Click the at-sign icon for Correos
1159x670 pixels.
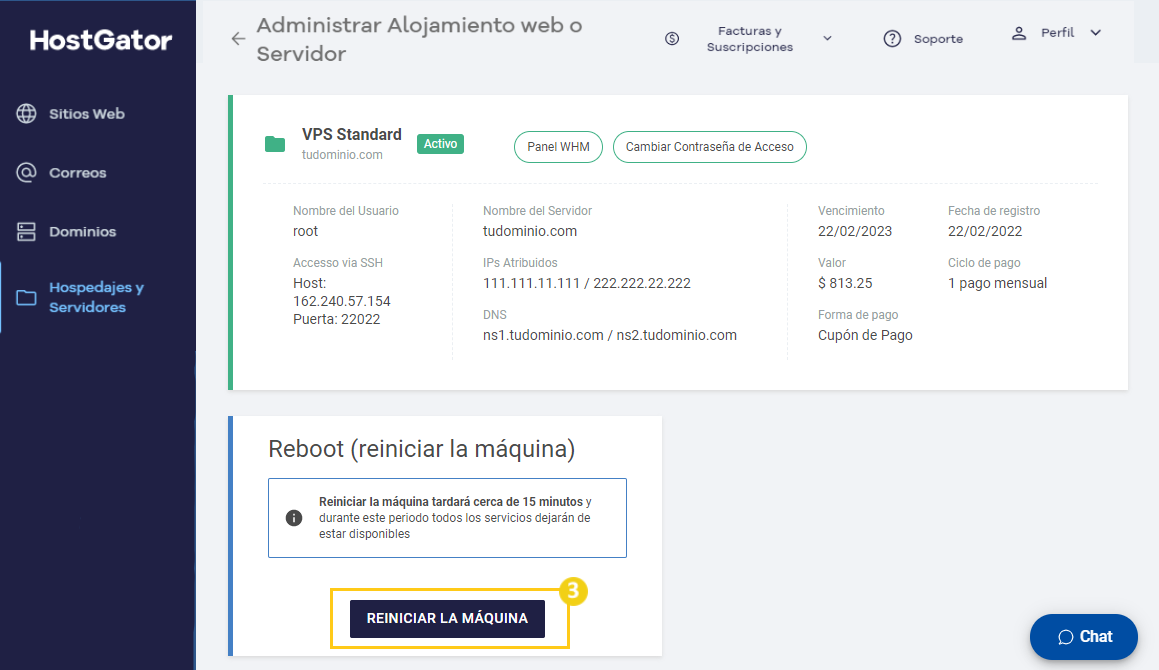27,172
